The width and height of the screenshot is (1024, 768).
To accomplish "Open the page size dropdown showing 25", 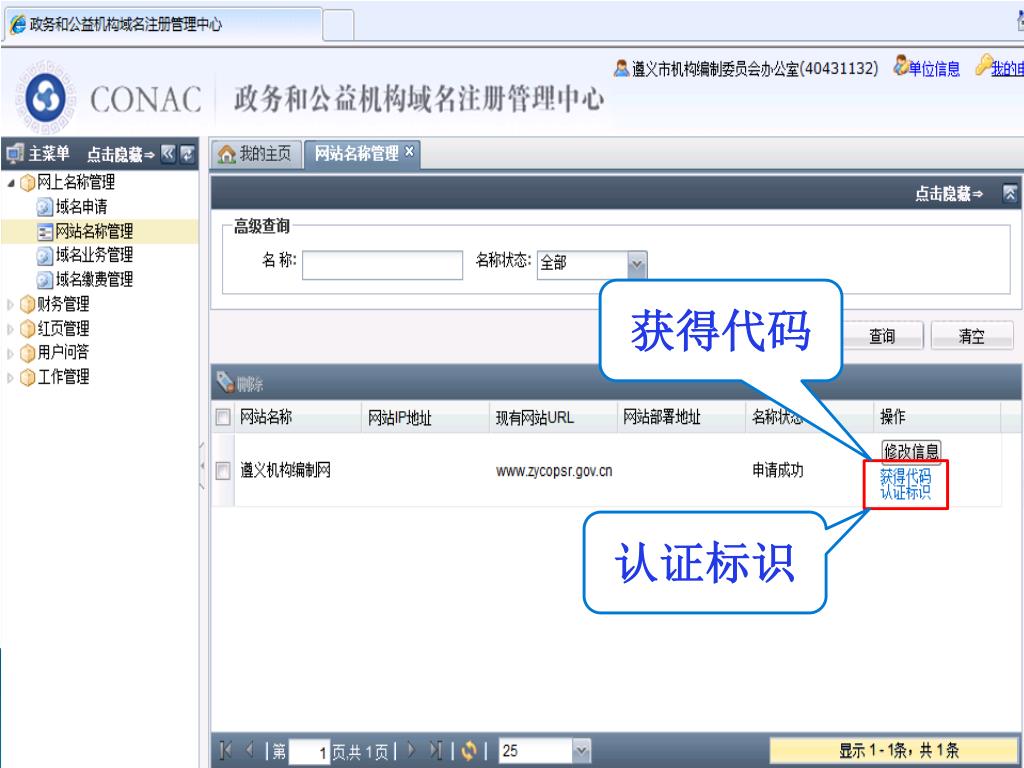I will [581, 751].
